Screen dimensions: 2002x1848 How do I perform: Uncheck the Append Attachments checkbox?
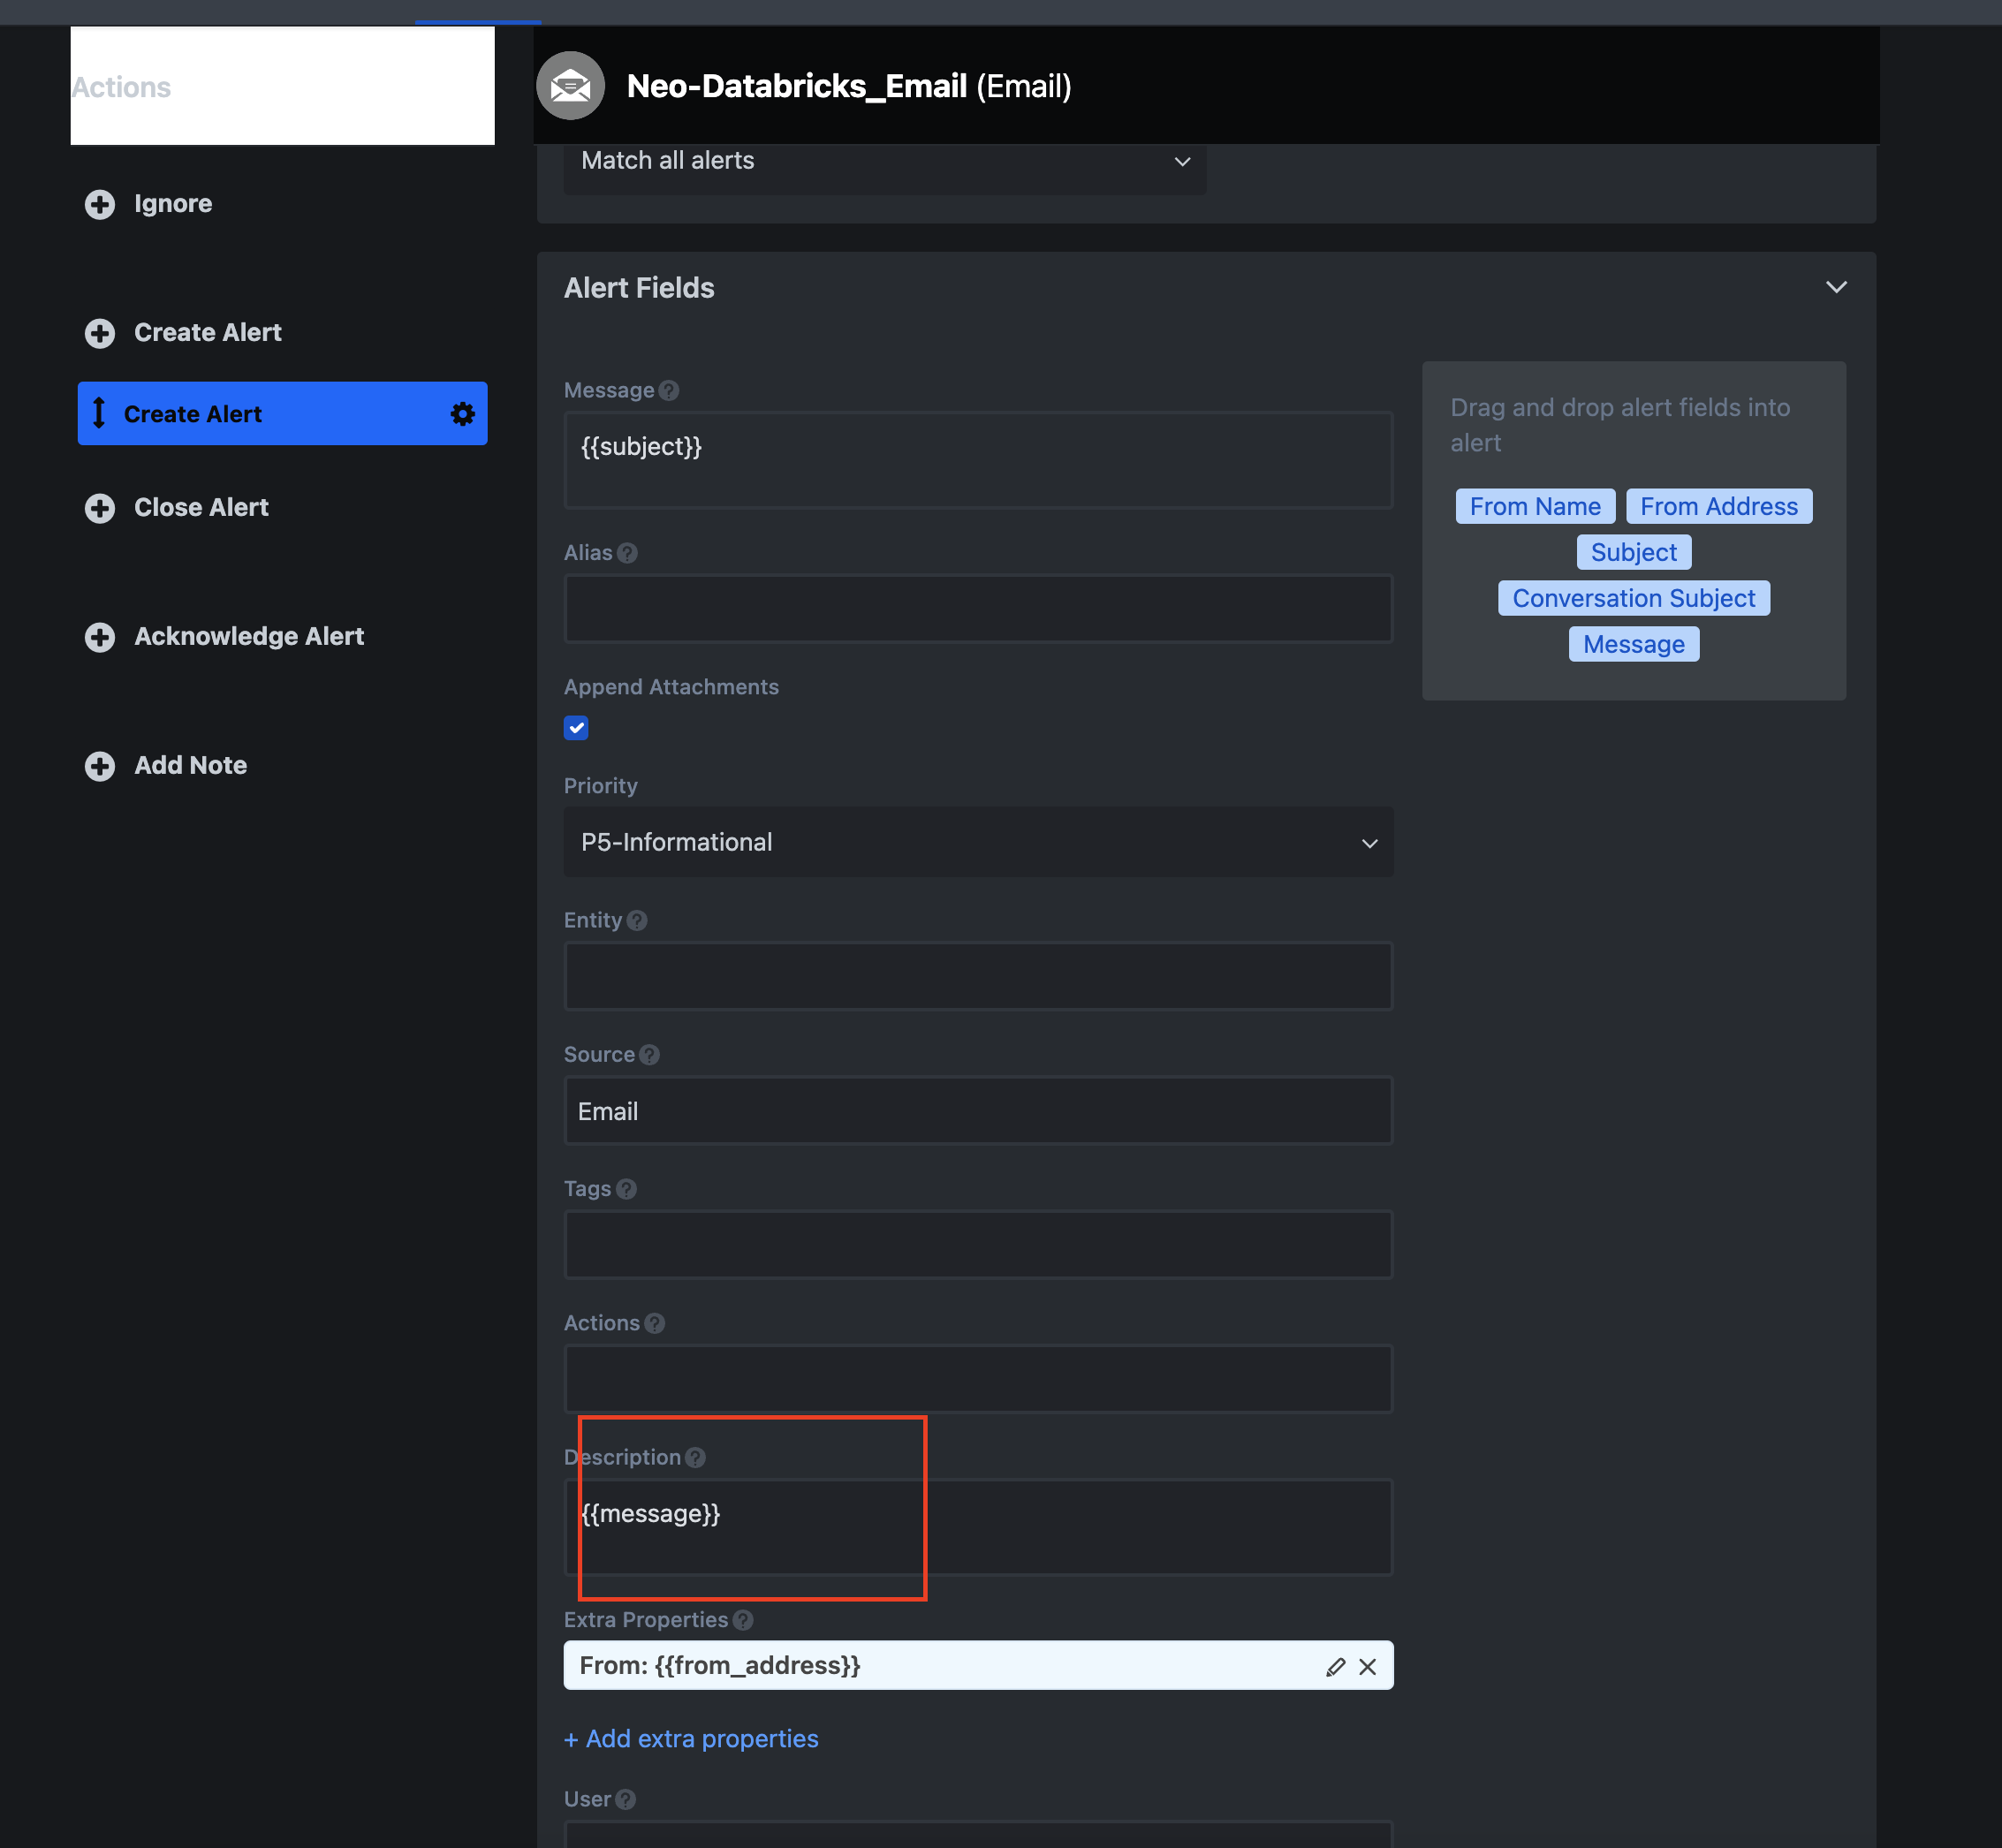point(576,728)
